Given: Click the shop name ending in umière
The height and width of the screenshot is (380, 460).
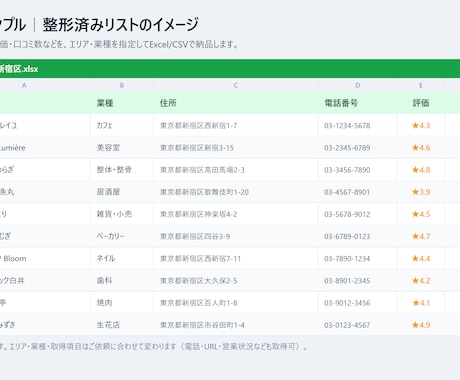Looking at the screenshot, I should 13,148.
